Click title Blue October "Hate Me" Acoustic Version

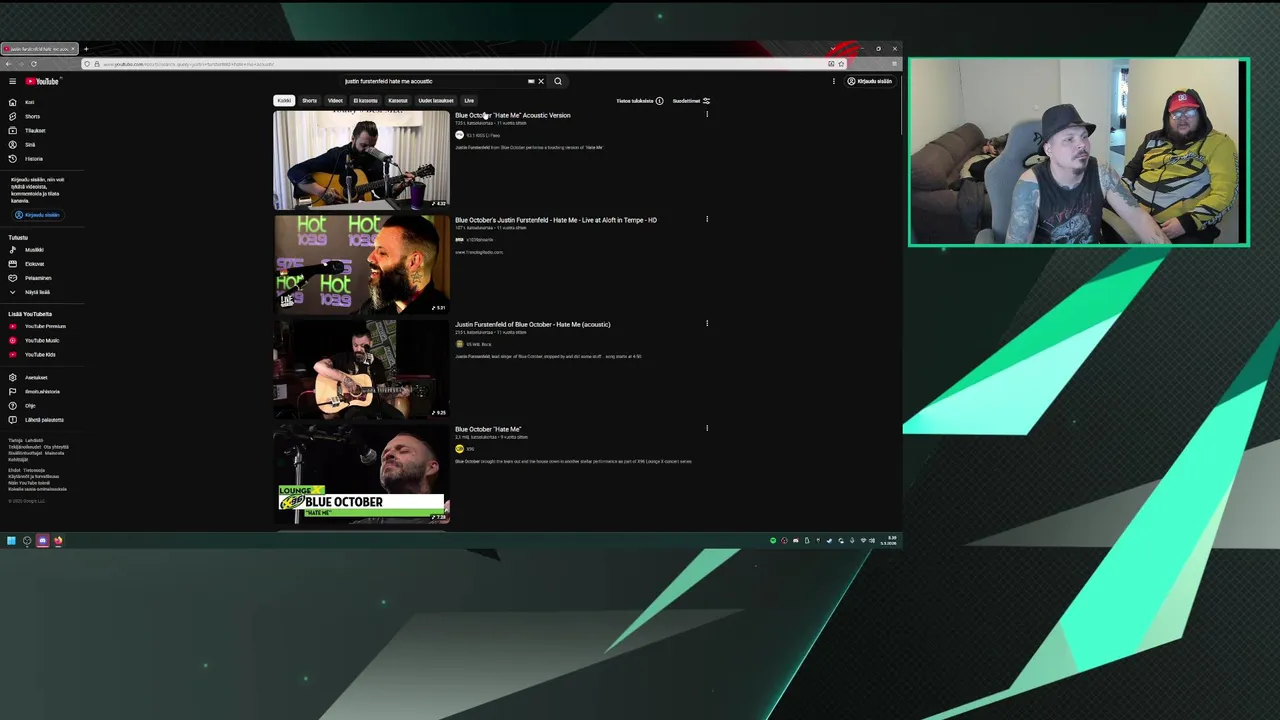coord(513,115)
